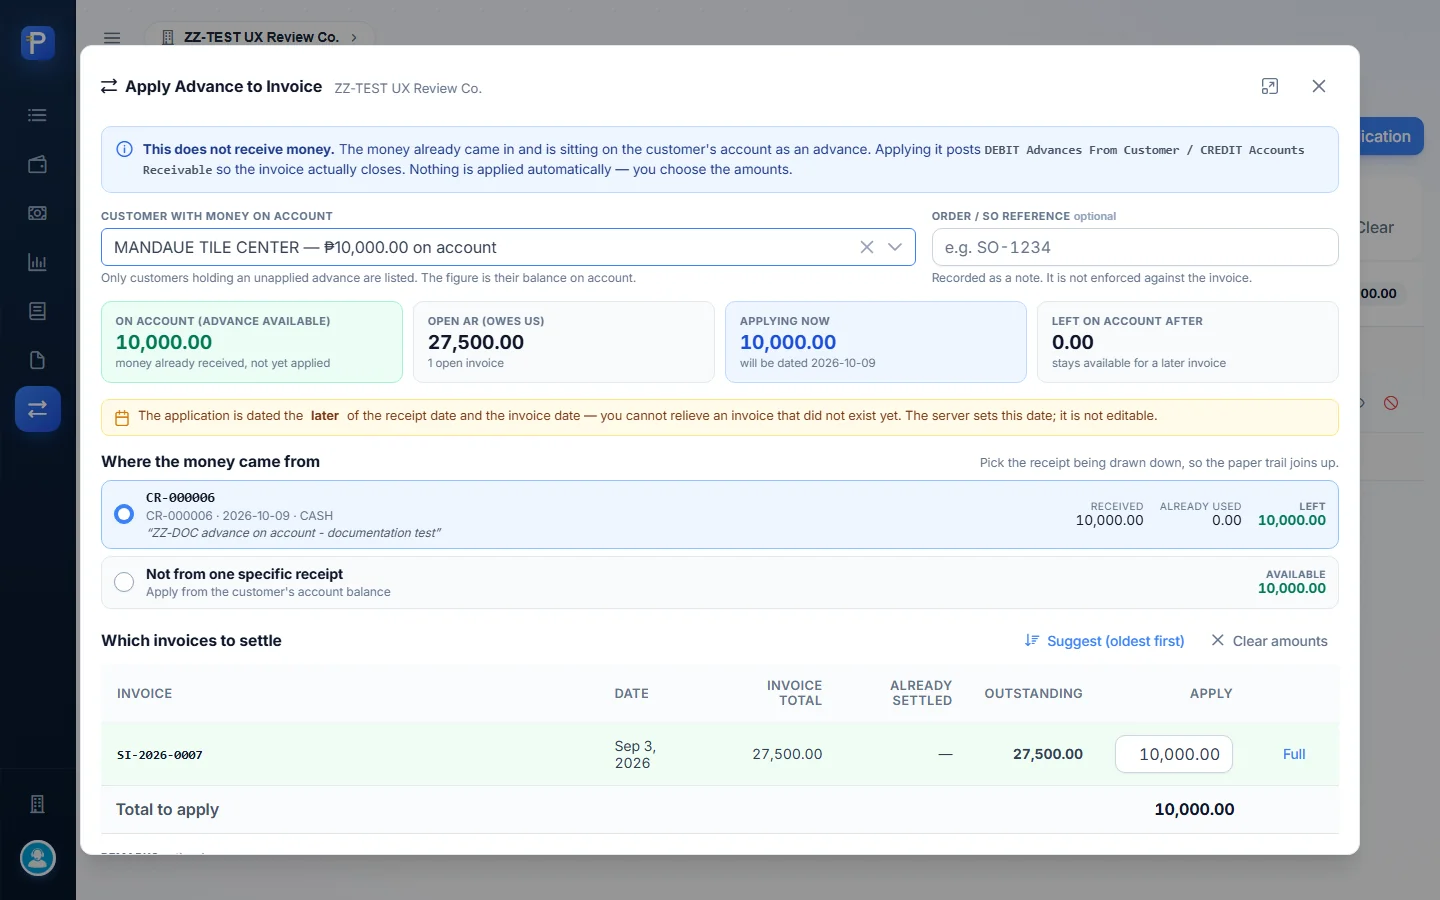This screenshot has height=900, width=1440.
Task: Click the Left On Account After card
Action: tap(1188, 342)
